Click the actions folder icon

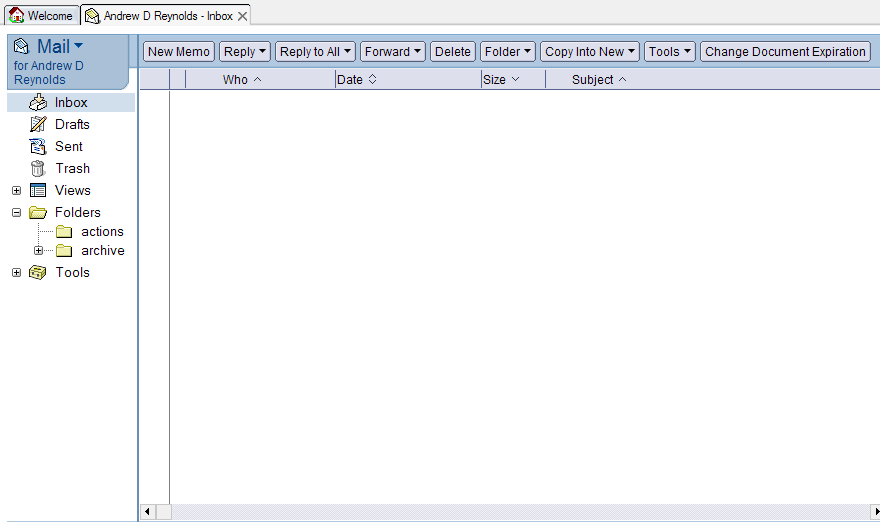tap(64, 232)
